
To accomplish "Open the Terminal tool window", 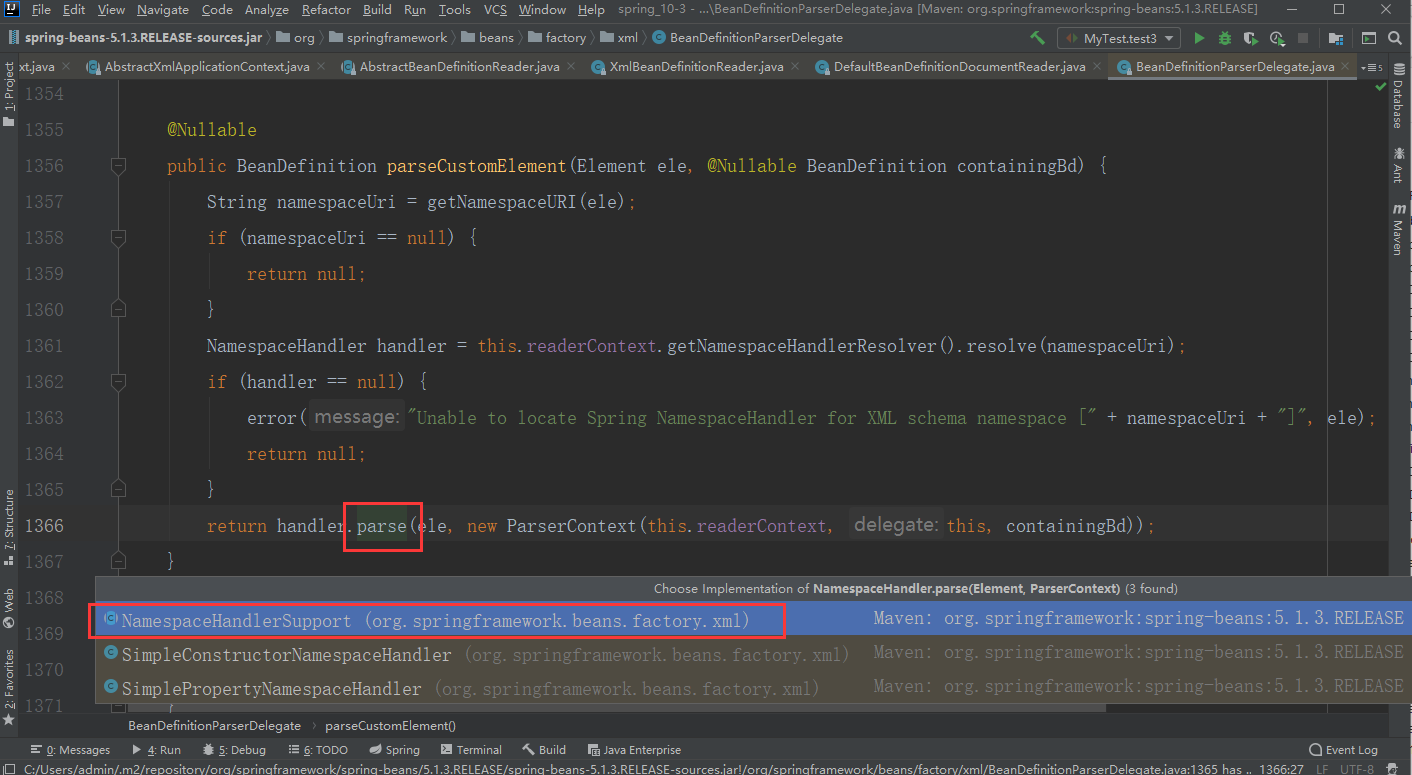I will [x=471, y=750].
